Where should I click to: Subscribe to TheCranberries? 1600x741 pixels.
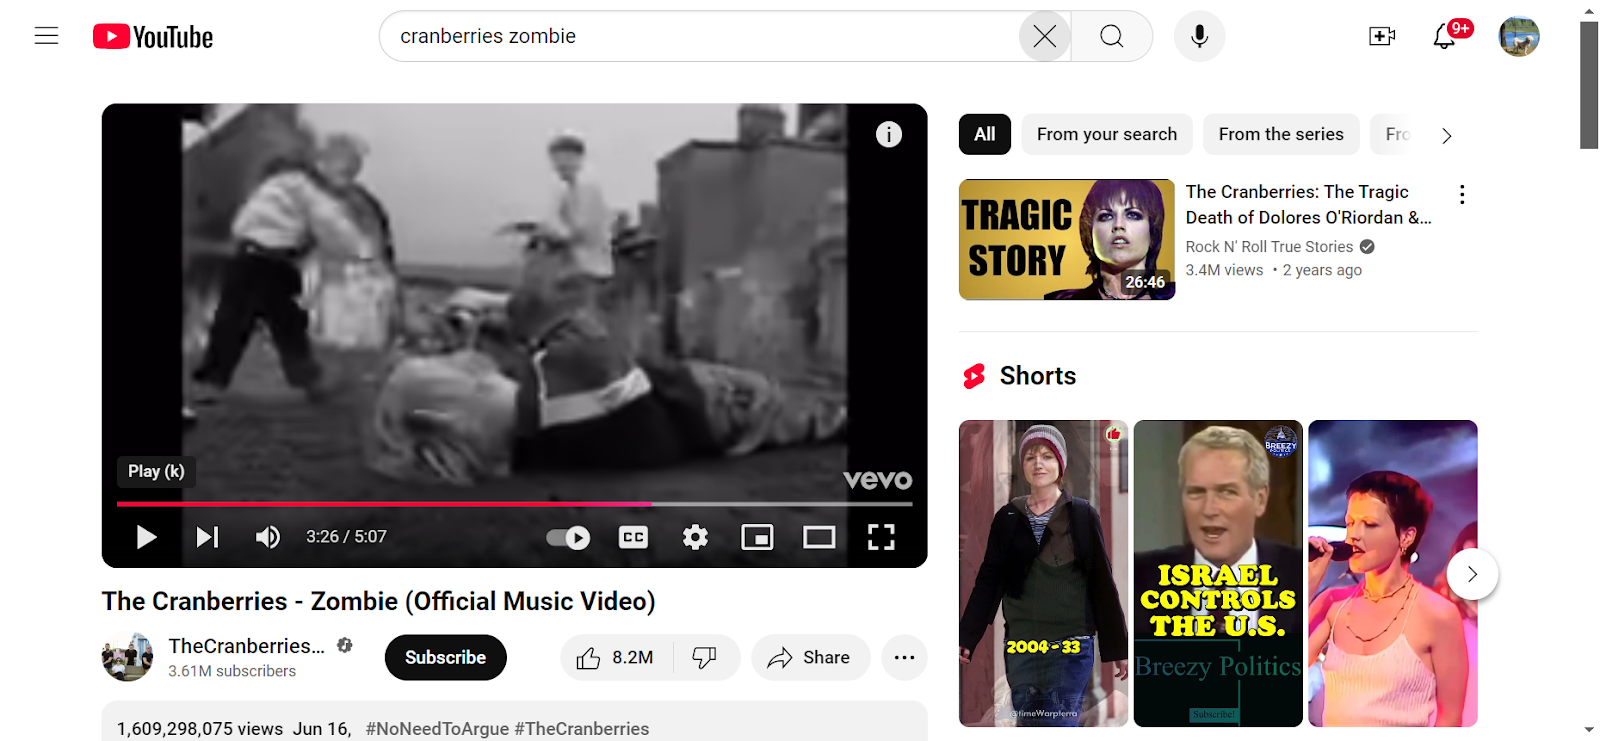(x=445, y=657)
